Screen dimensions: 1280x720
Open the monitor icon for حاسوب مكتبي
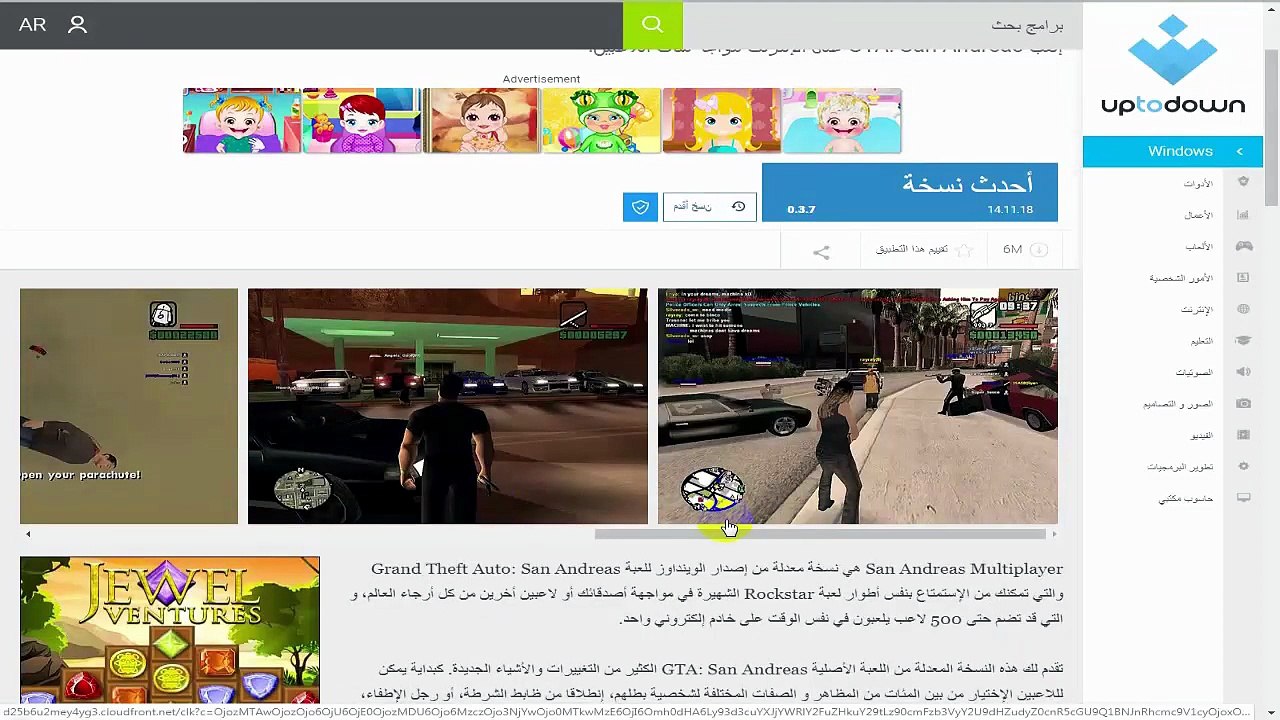pyautogui.click(x=1243, y=498)
